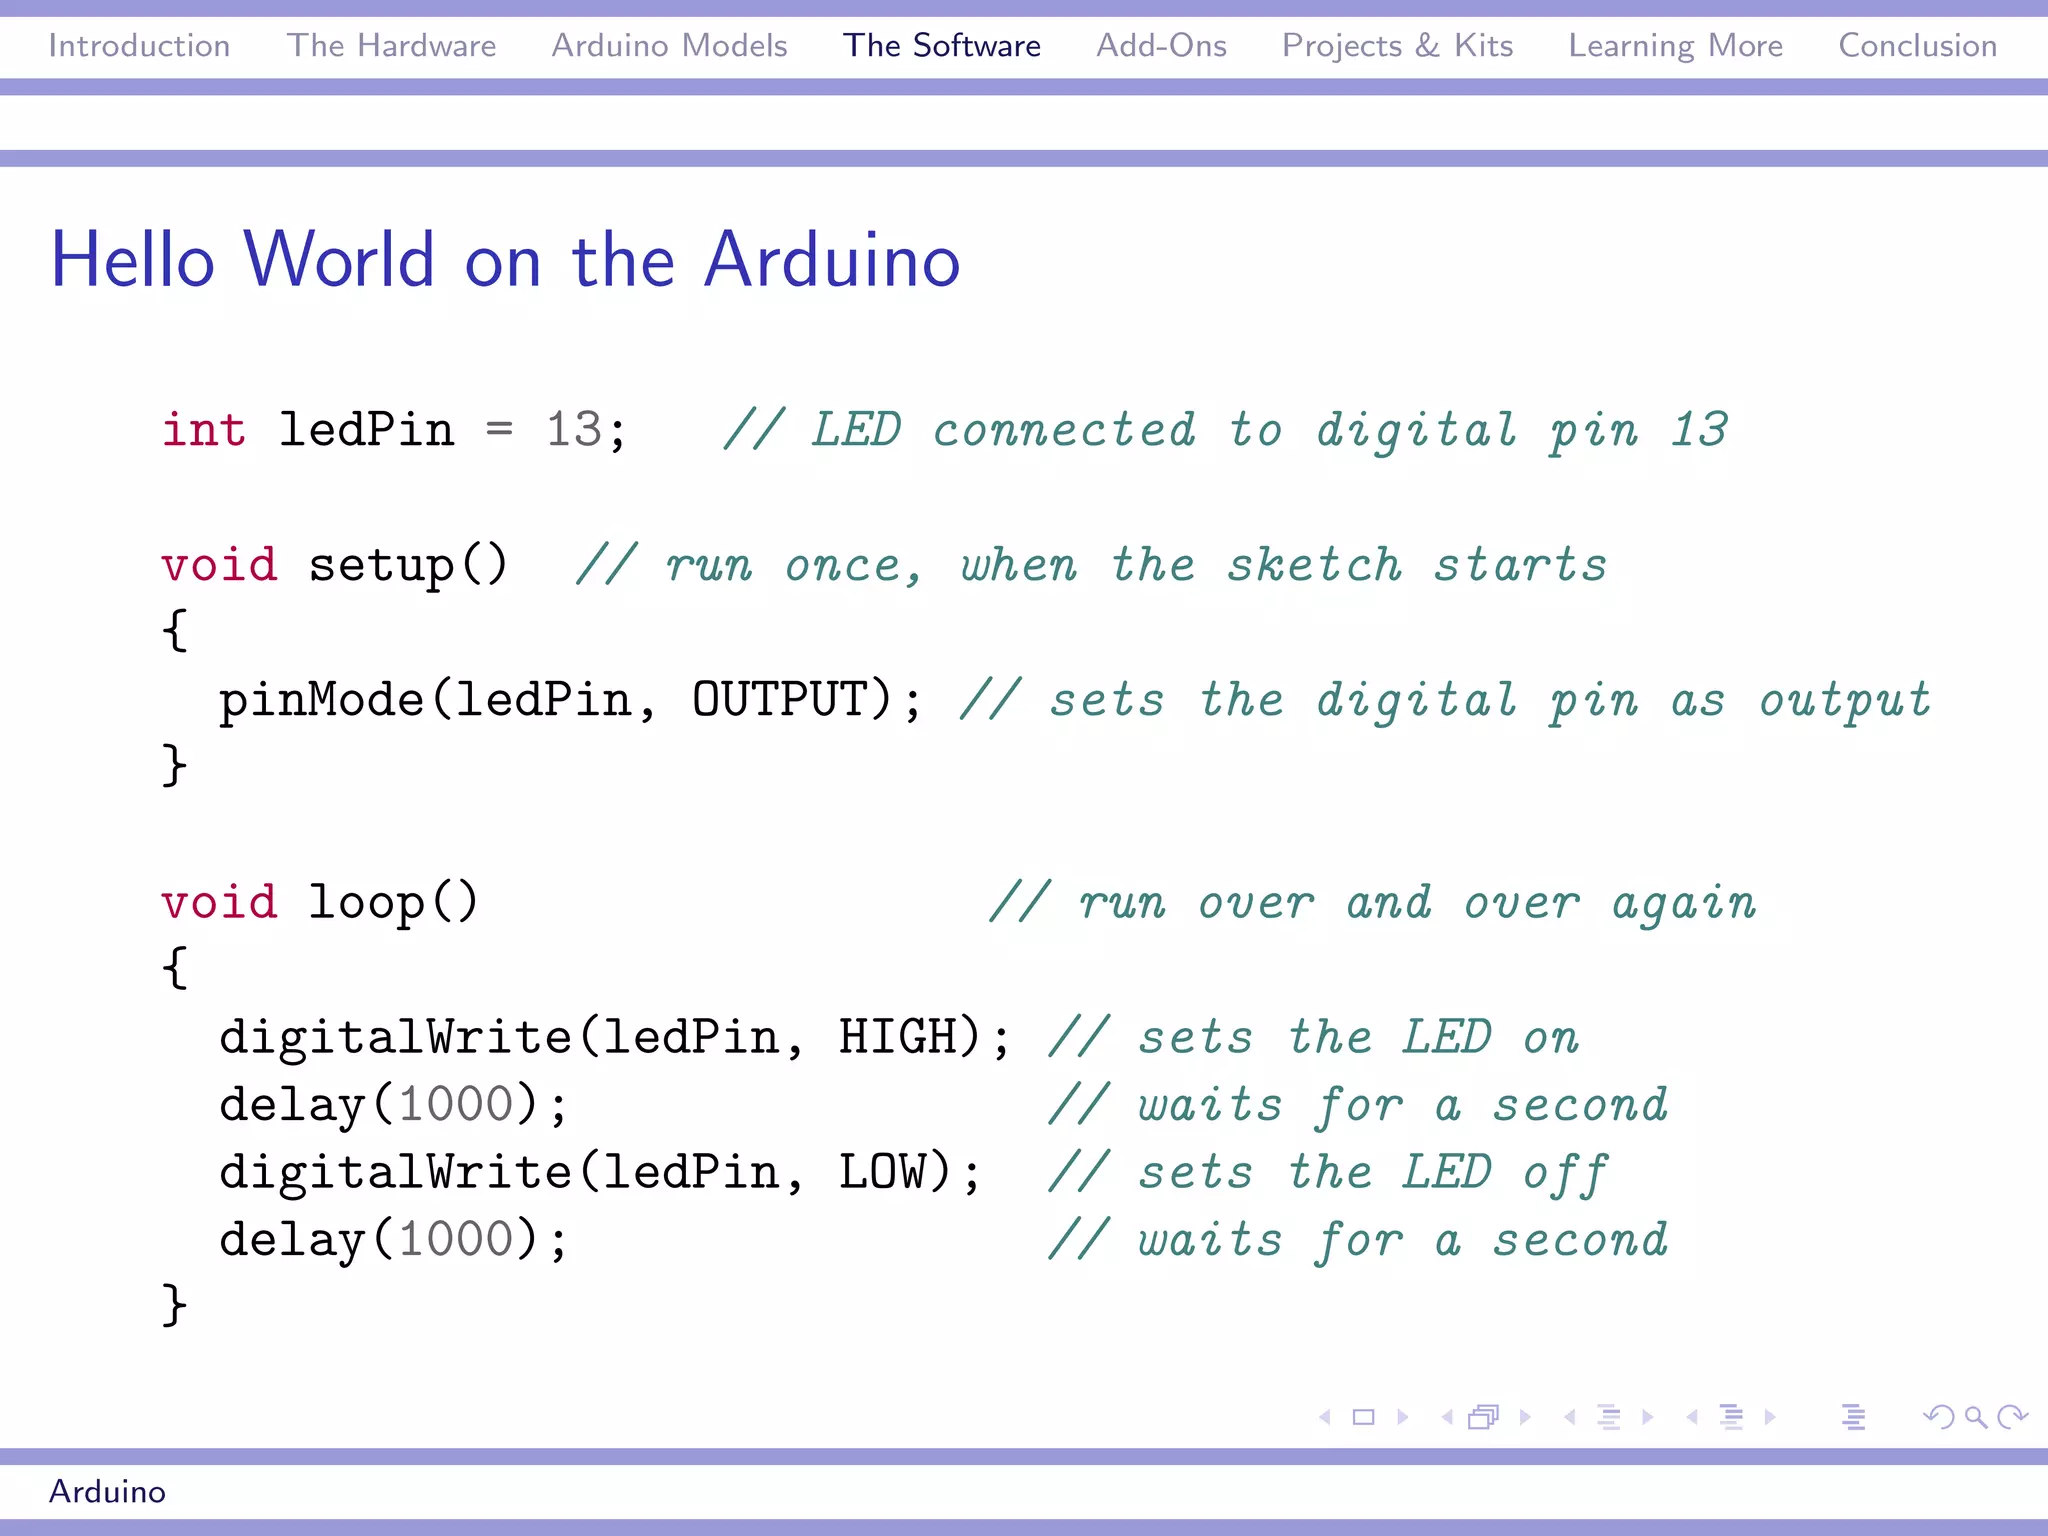Click the comment 'sets the digital pin as output'
This screenshot has width=2048, height=1536.
[1490, 700]
